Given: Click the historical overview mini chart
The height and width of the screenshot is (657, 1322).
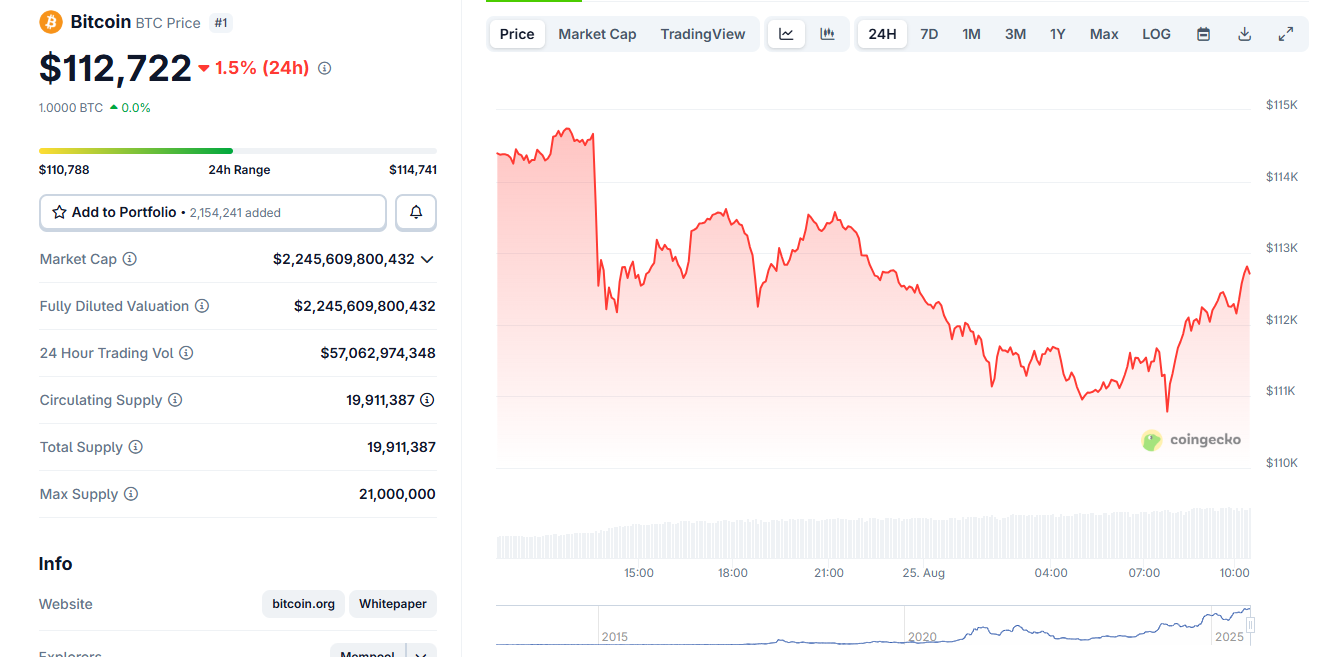Looking at the screenshot, I should point(873,625).
